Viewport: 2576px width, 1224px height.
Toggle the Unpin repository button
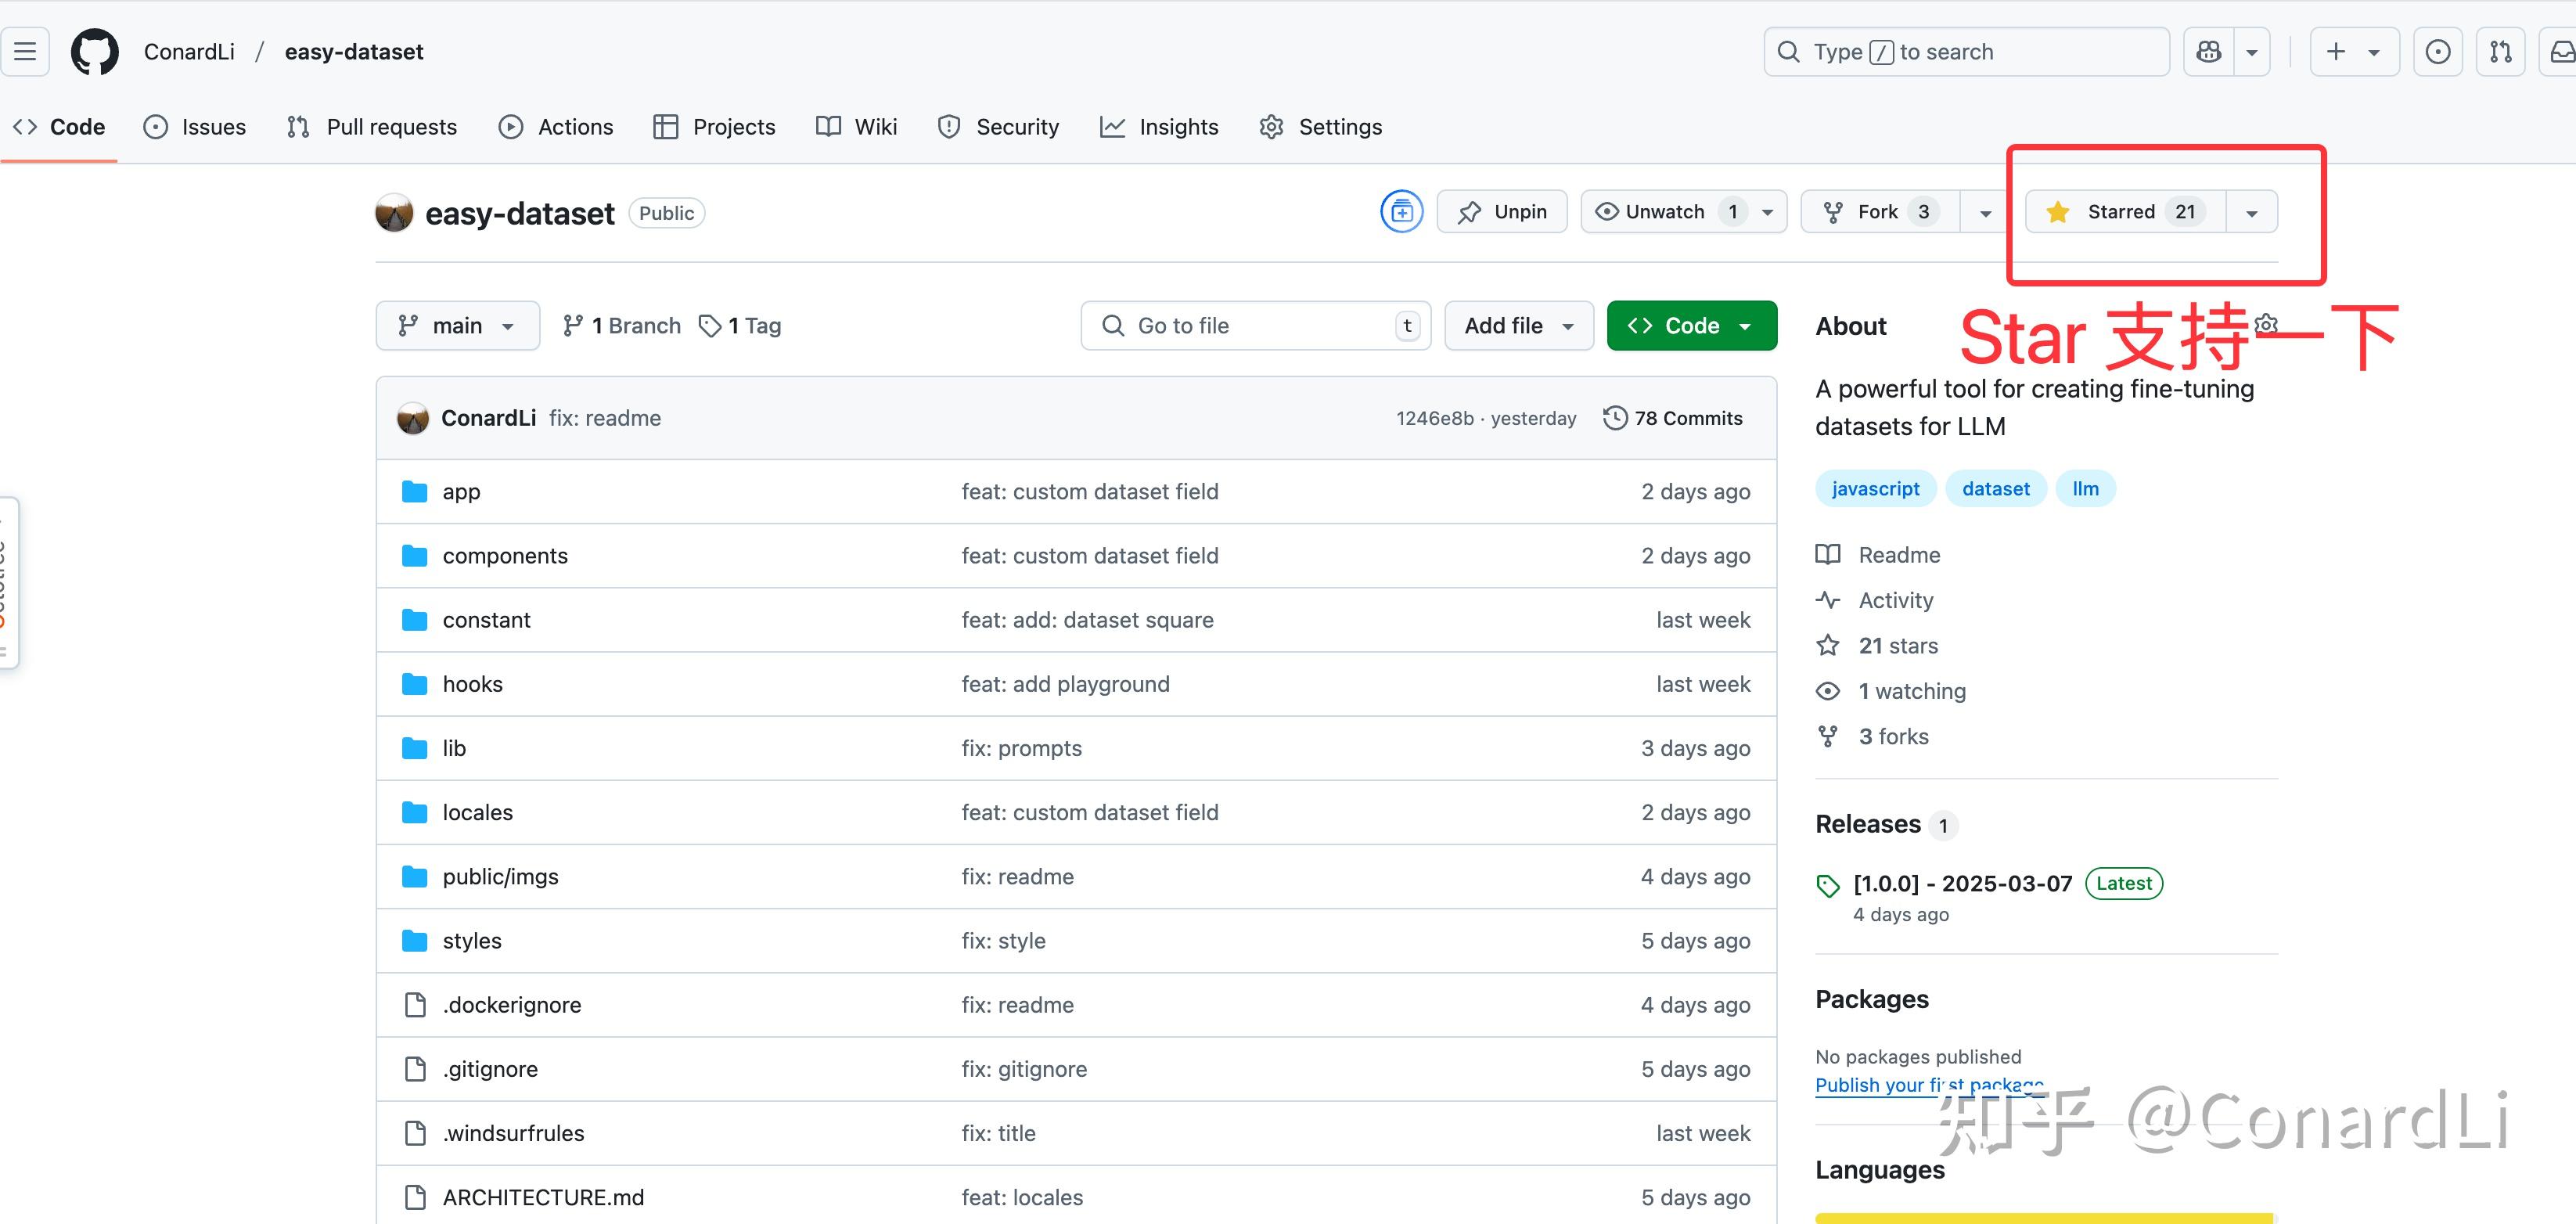(1502, 212)
